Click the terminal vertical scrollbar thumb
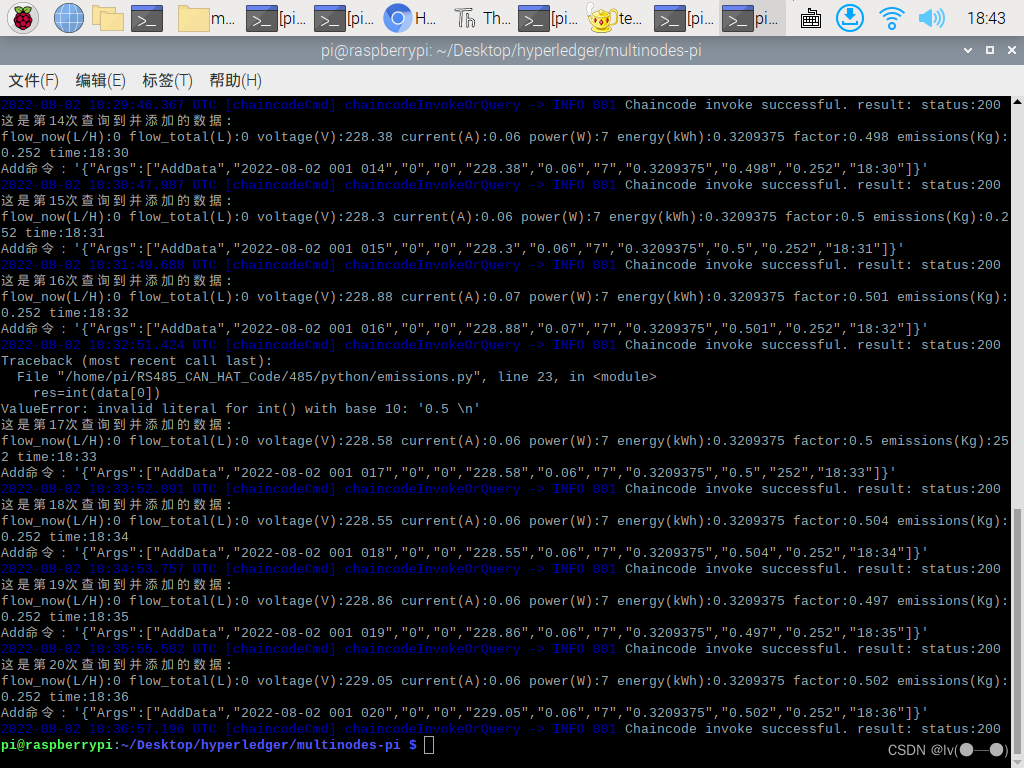 [x=1017, y=620]
